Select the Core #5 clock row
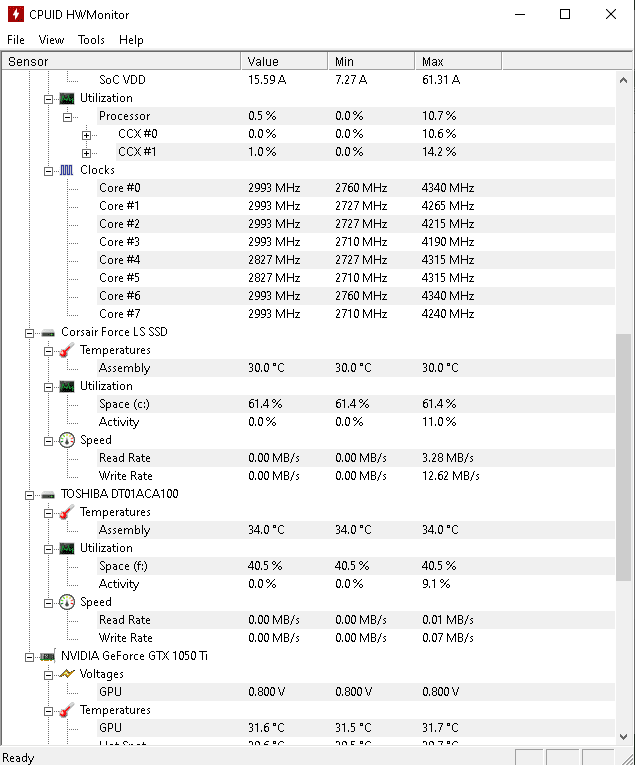The image size is (635, 765). click(x=356, y=278)
